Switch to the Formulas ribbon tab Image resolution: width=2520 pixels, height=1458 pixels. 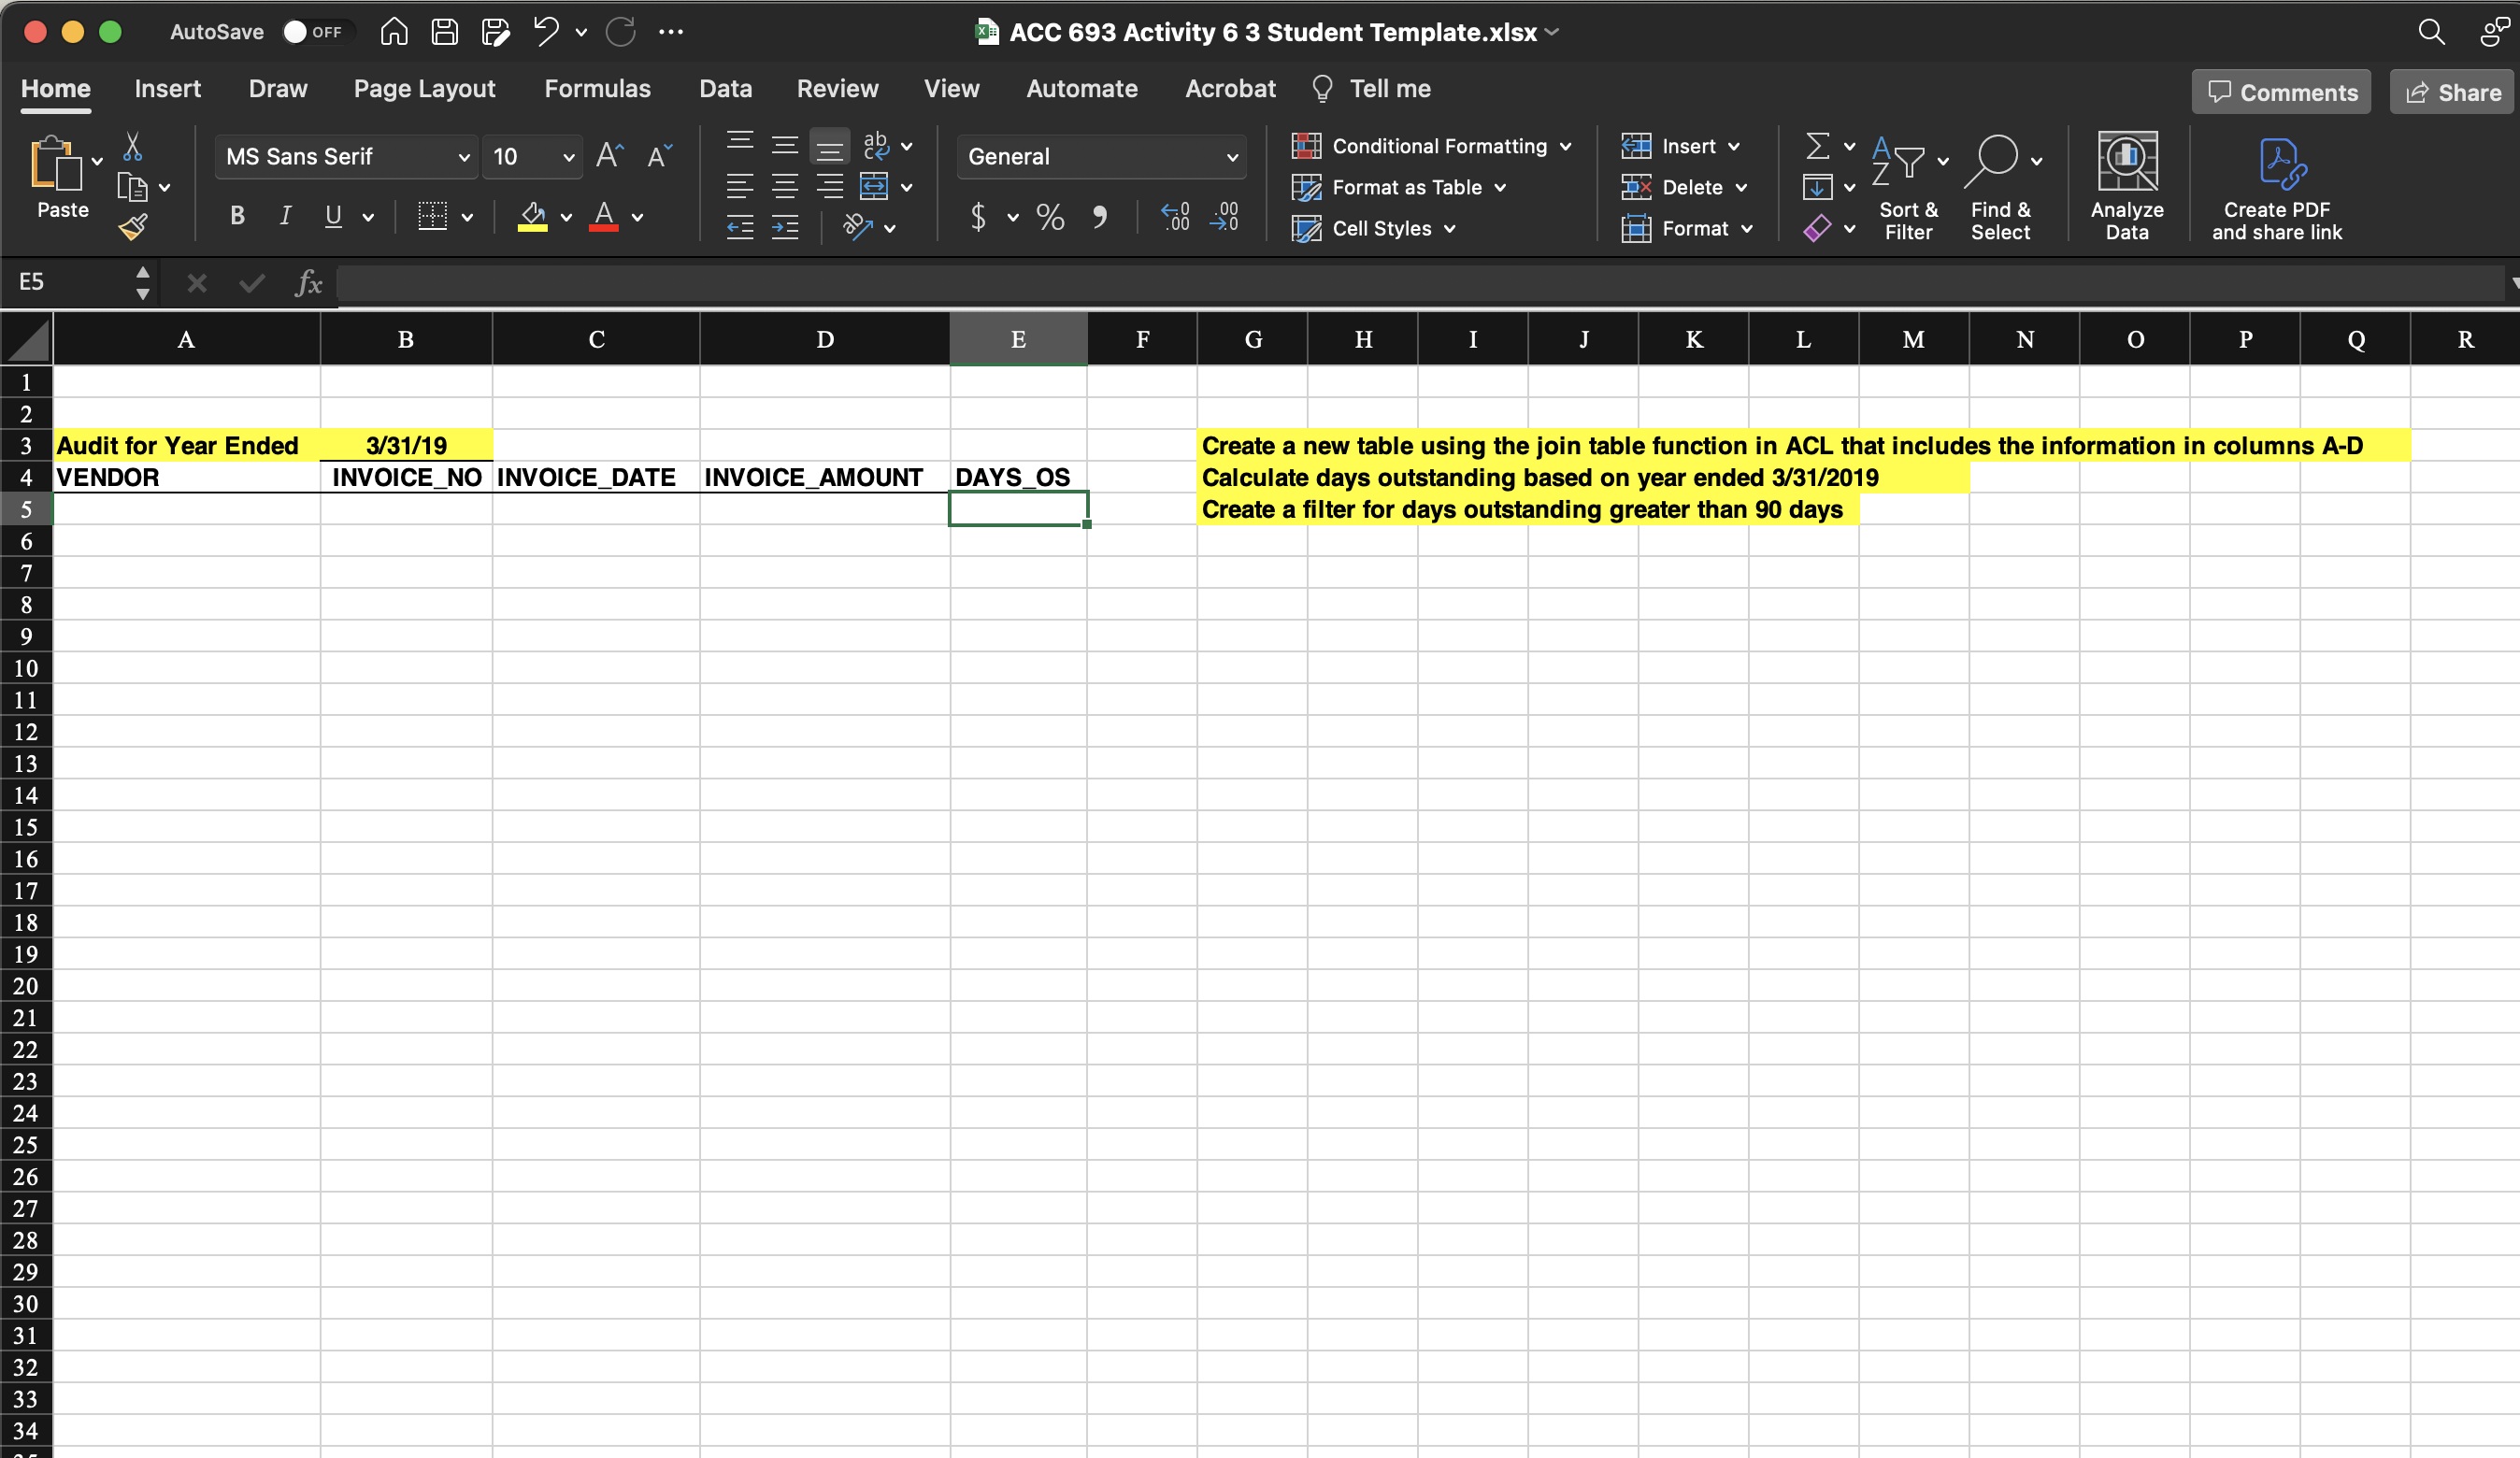597,89
